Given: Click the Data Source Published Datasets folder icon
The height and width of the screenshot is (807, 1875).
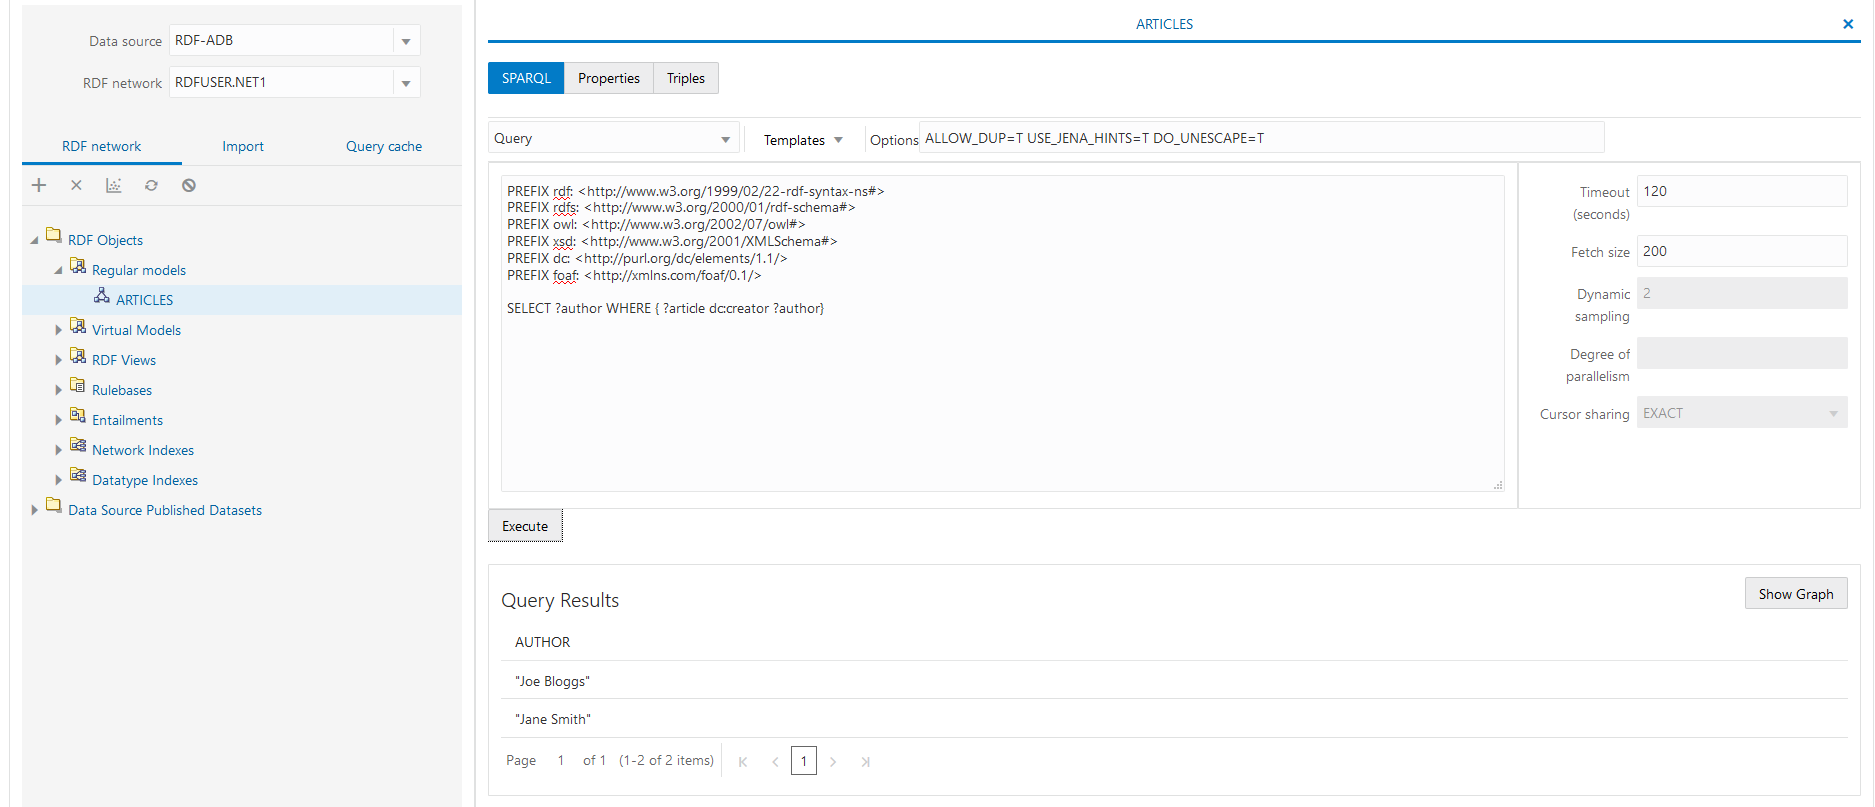Looking at the screenshot, I should [54, 505].
